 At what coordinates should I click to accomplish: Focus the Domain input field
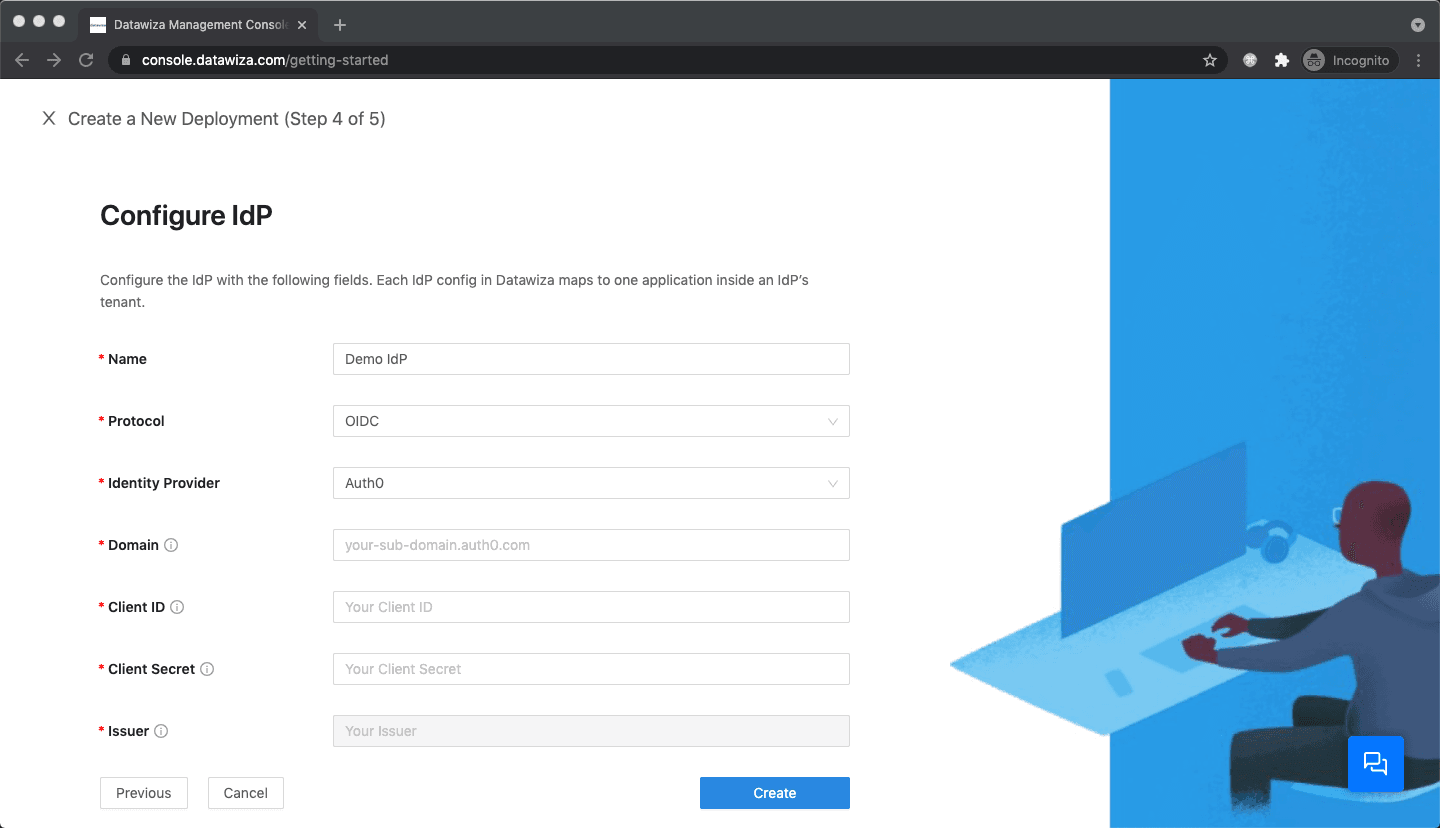click(x=591, y=545)
